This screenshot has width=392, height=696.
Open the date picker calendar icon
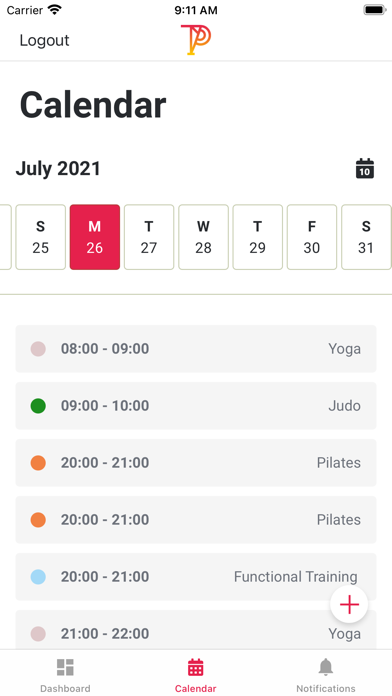pyautogui.click(x=365, y=169)
